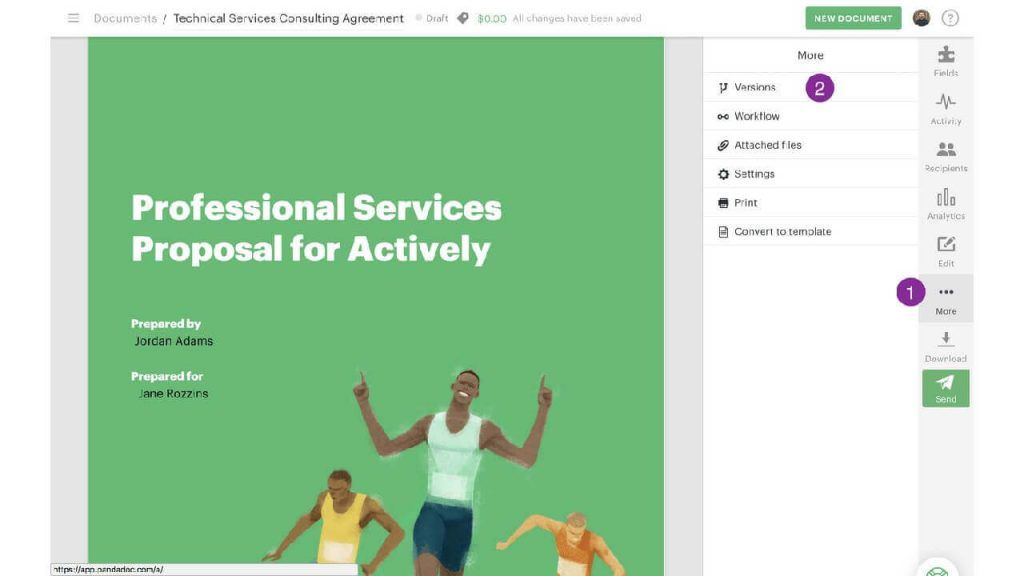Image resolution: width=1024 pixels, height=576 pixels.
Task: Open the help question mark icon
Action: coord(950,18)
